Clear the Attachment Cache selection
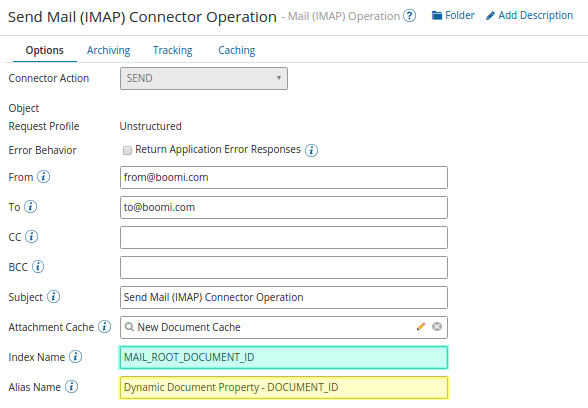Viewport: 588px width, 408px height. point(437,327)
